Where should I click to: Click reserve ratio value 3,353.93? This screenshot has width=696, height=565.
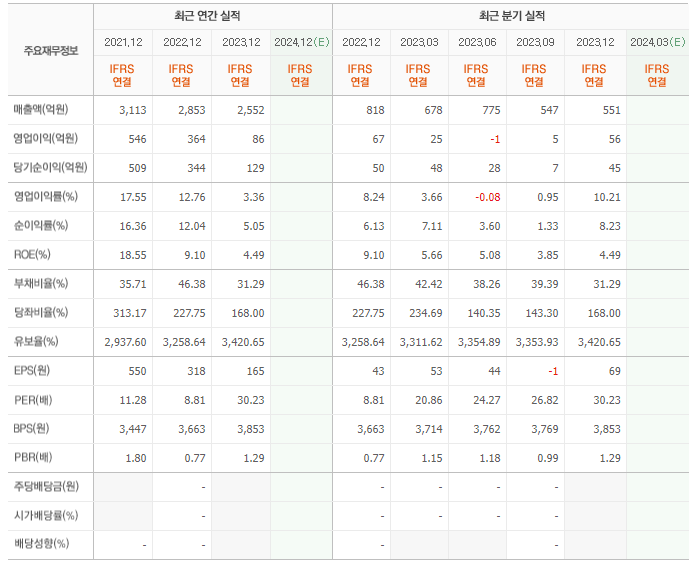coord(537,342)
